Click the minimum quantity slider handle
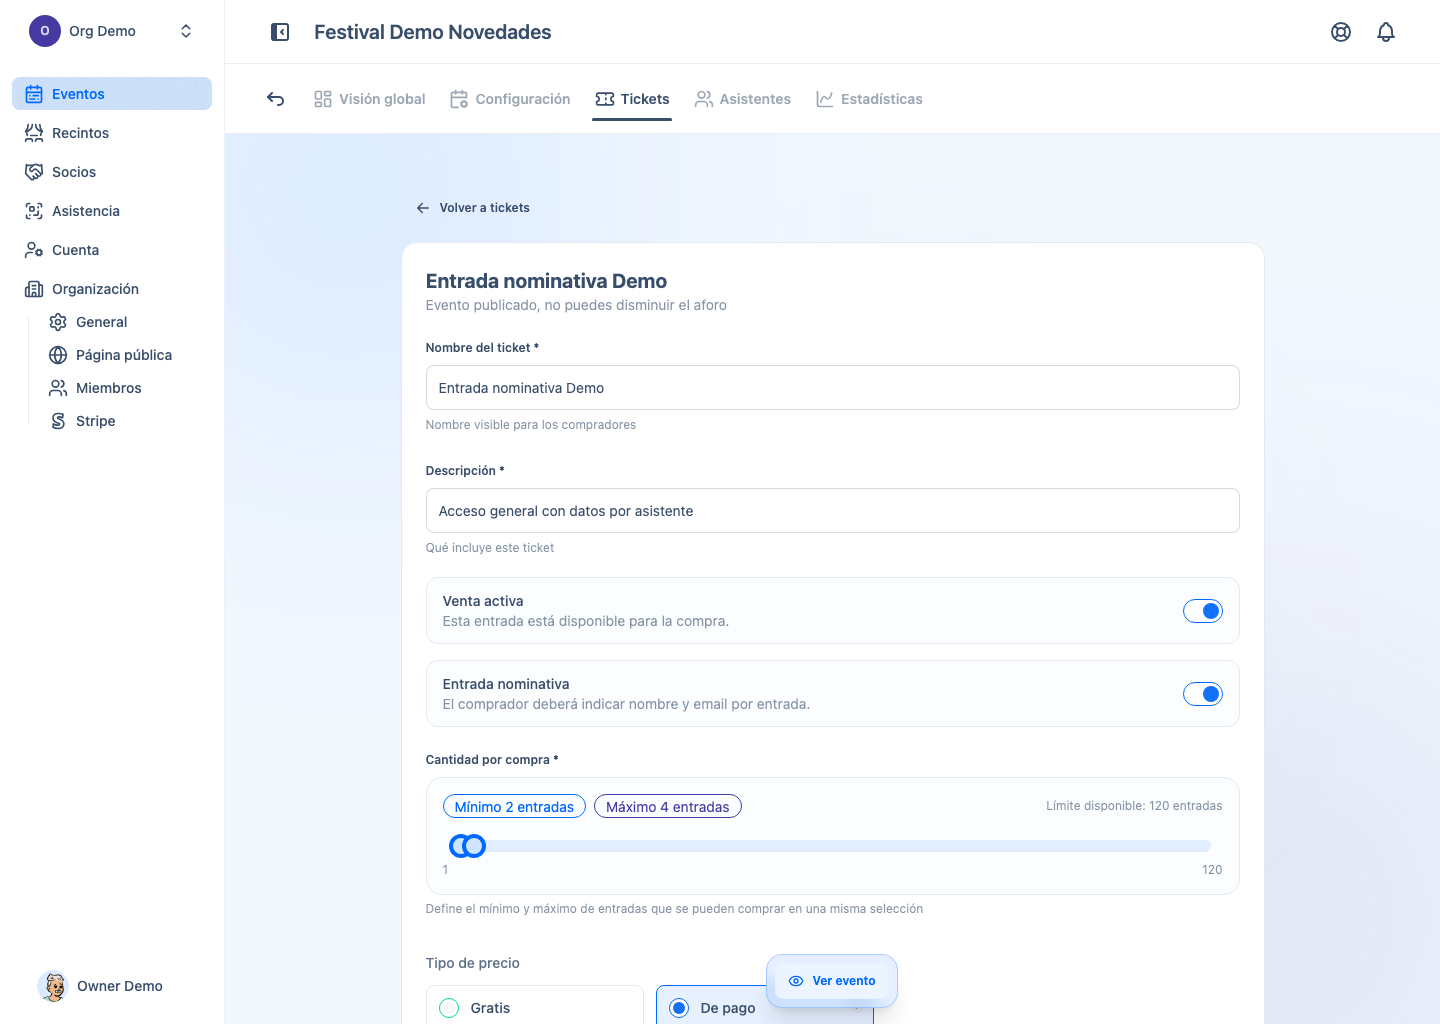The image size is (1440, 1024). 460,846
